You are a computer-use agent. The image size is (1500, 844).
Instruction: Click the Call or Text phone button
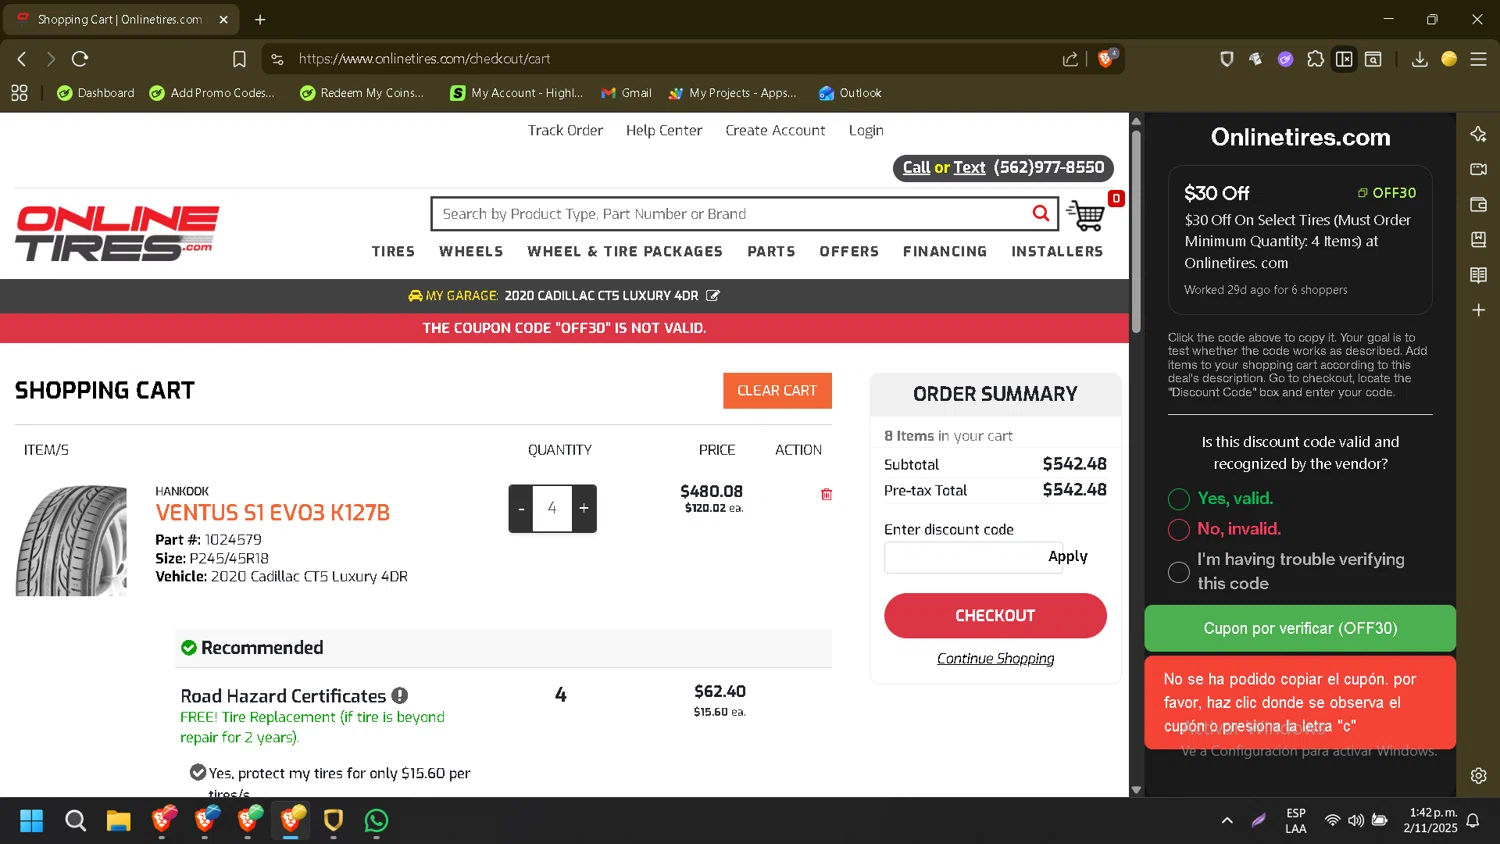(1003, 168)
